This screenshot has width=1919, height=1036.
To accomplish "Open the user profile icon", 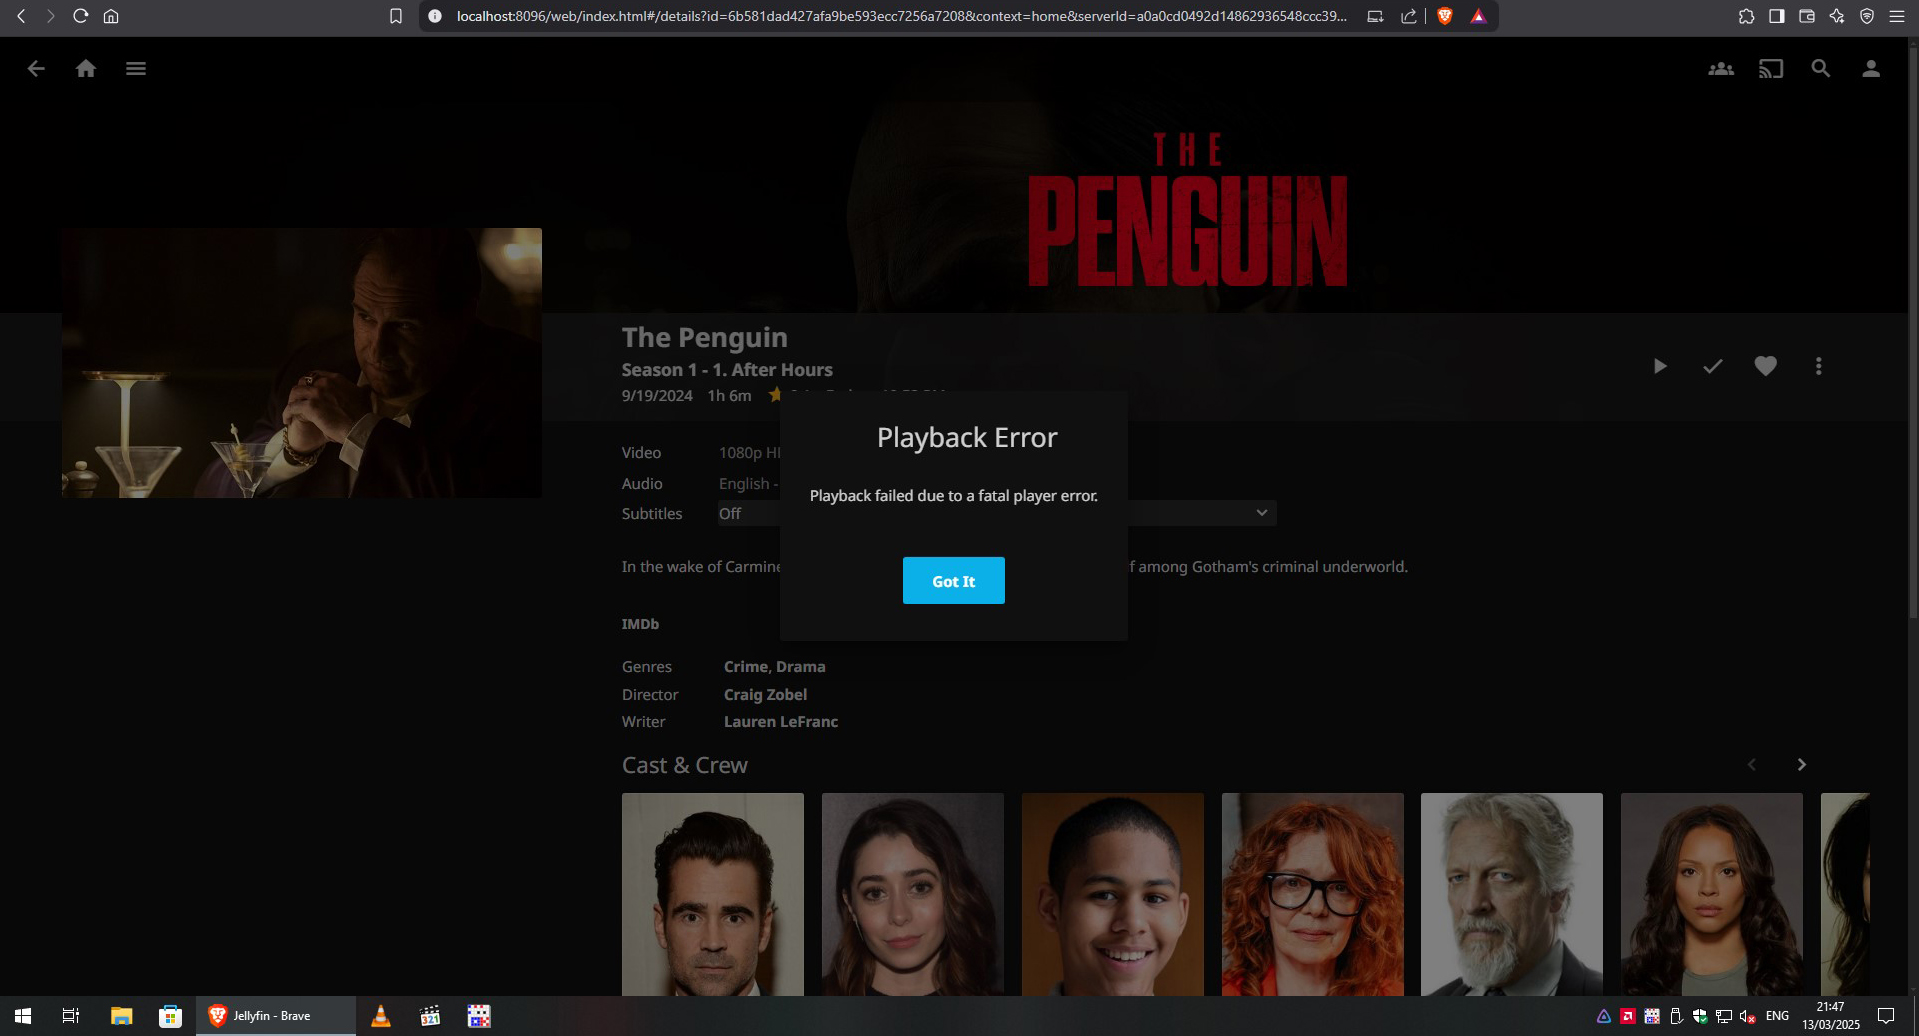I will 1870,69.
